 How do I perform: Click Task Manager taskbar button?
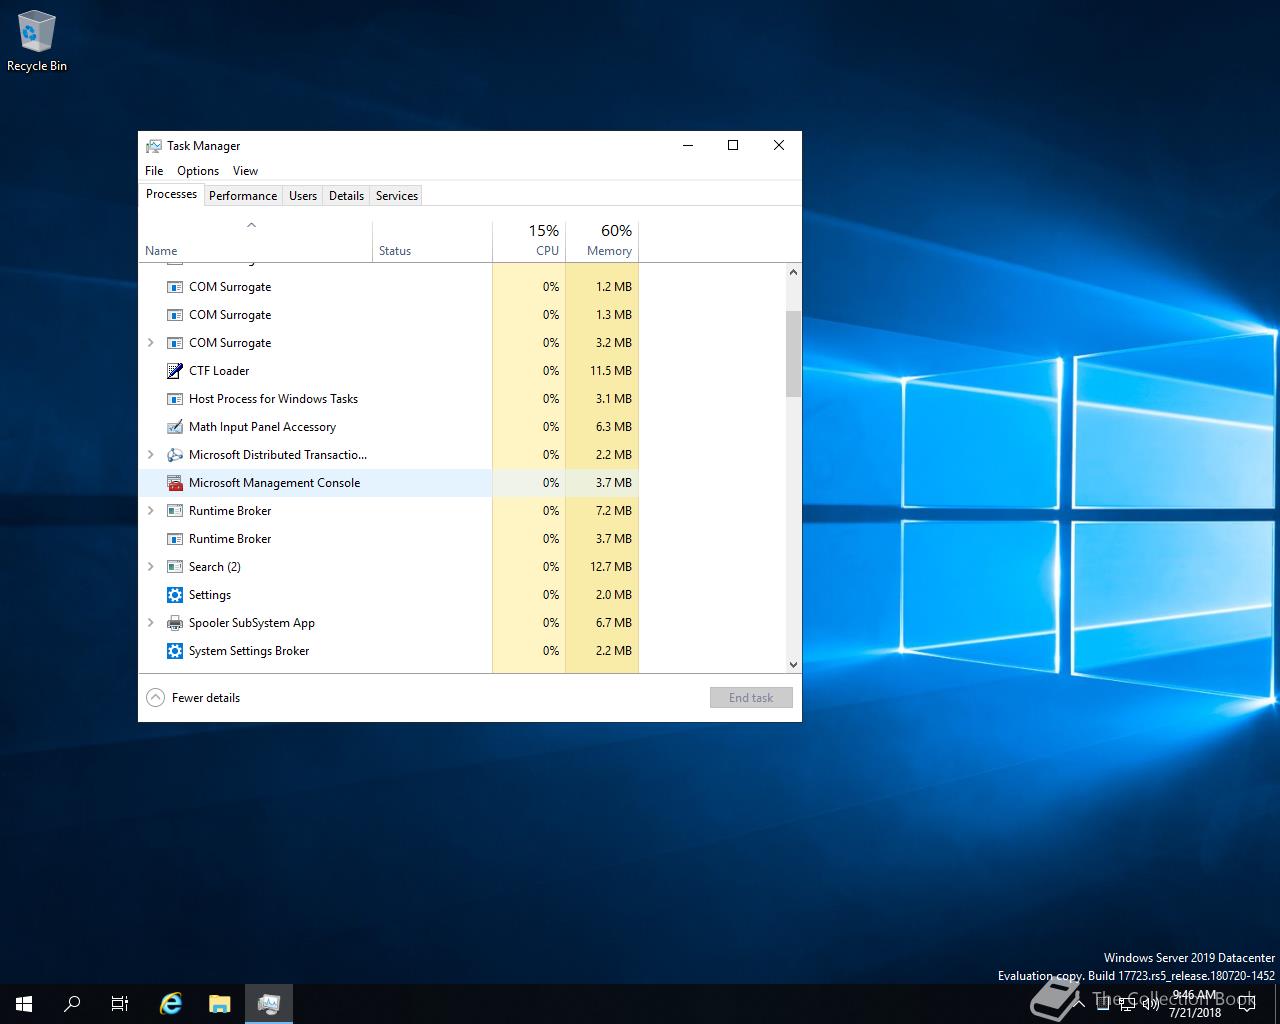pos(268,1004)
